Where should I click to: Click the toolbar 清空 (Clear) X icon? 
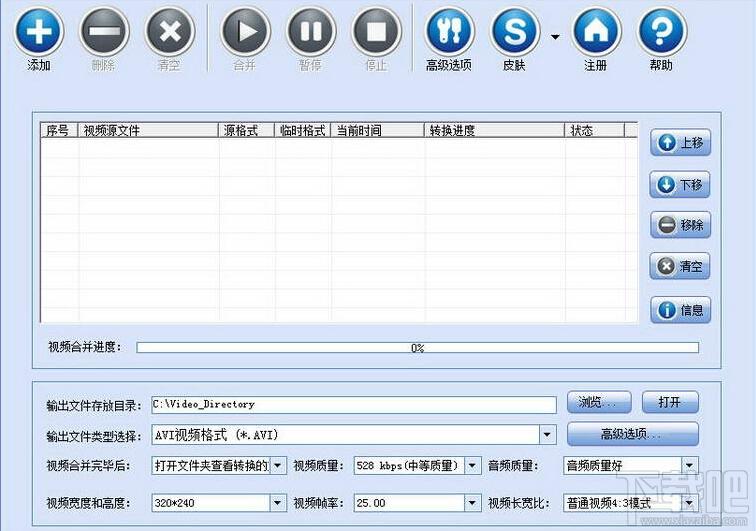(x=170, y=31)
